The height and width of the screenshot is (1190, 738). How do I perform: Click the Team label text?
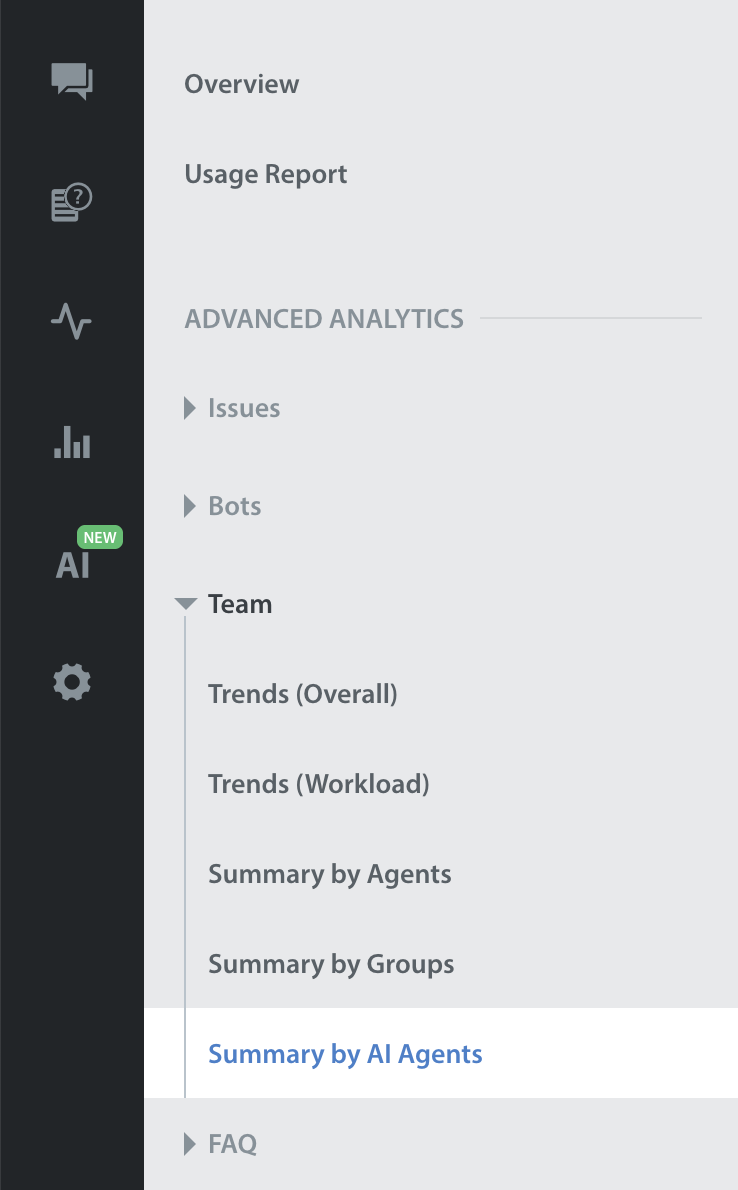[x=240, y=604]
